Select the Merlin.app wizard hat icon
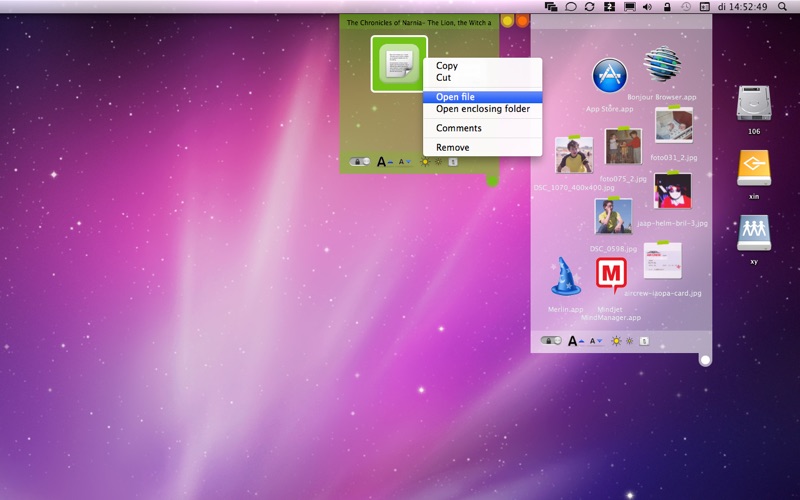Image resolution: width=800 pixels, height=500 pixels. pyautogui.click(x=566, y=277)
